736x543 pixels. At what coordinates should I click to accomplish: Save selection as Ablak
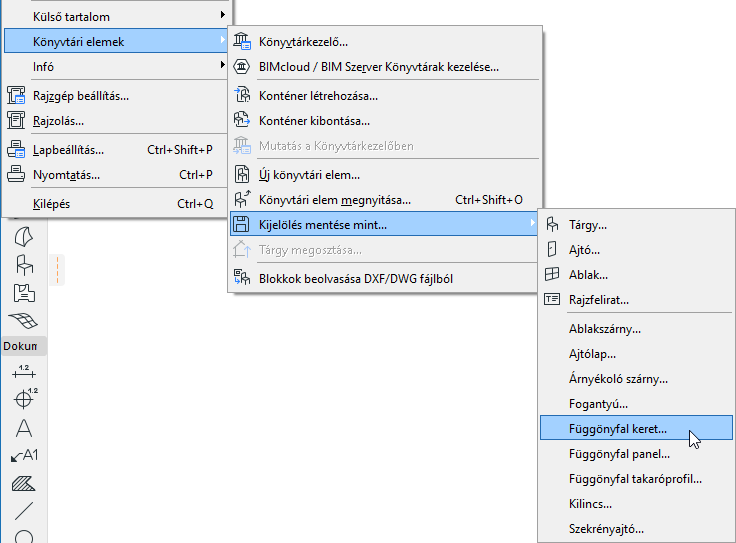[636, 275]
